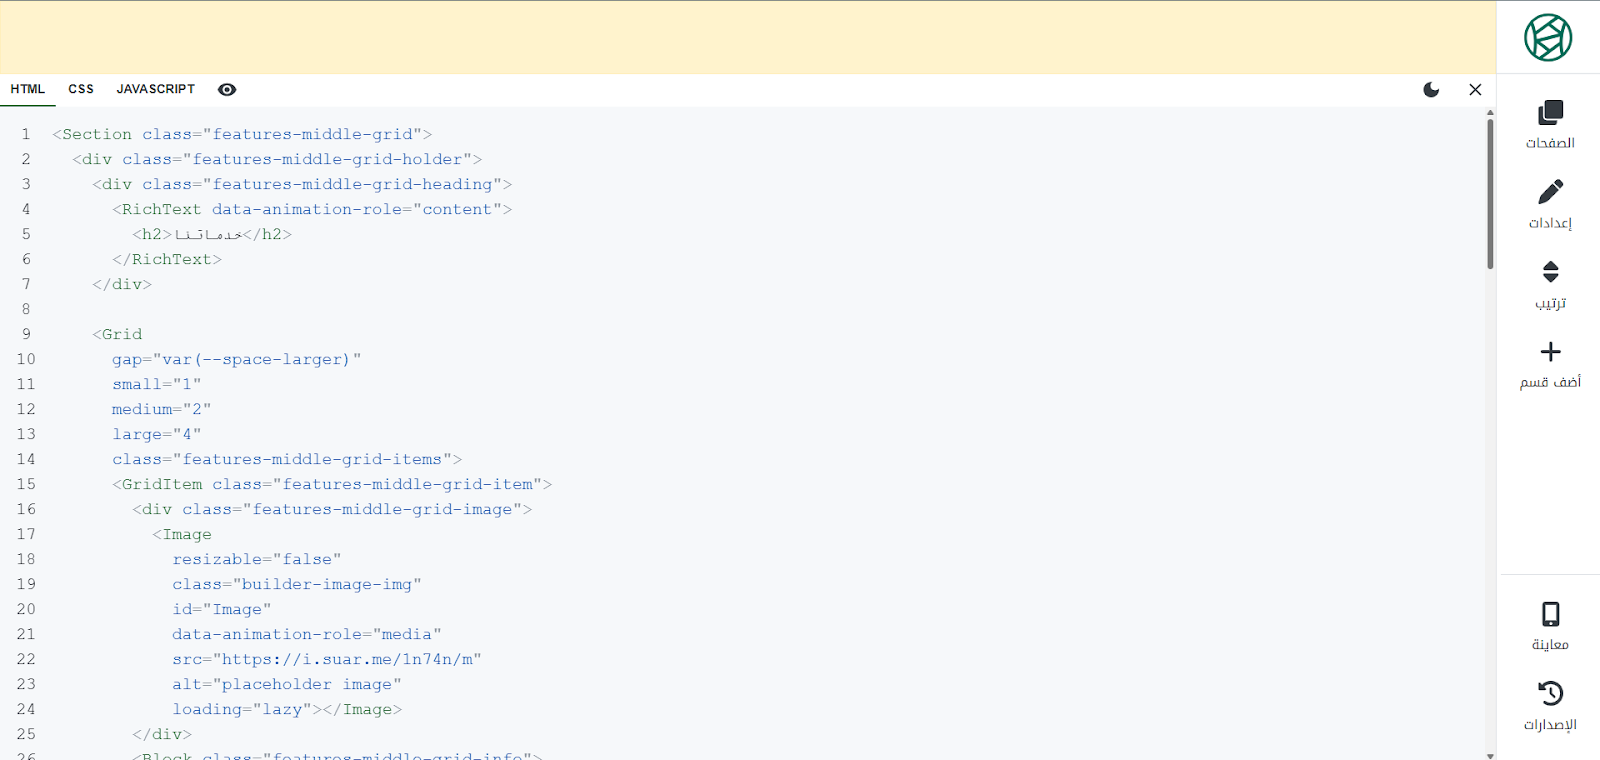This screenshot has height=760, width=1600.
Task: Switch to the JAVASCRIPT tab
Action: tap(155, 89)
